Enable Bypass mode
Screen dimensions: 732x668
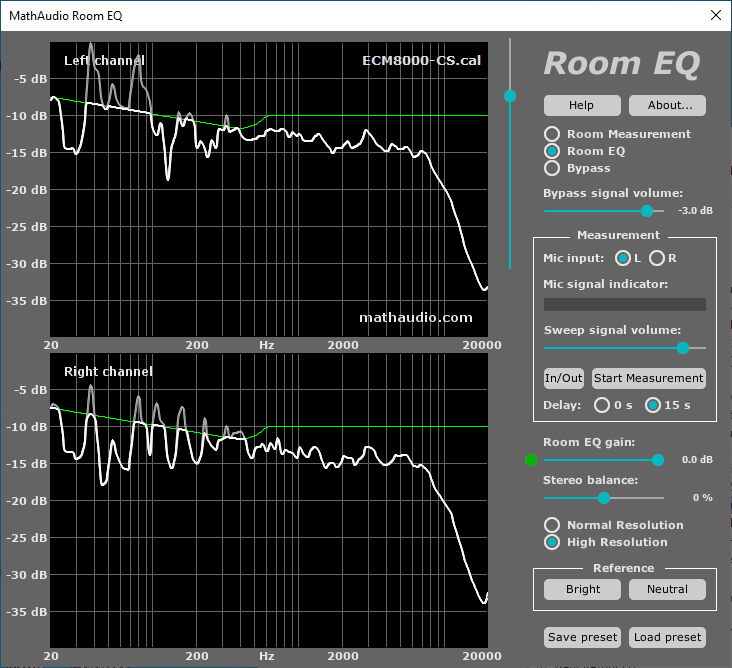pos(551,168)
